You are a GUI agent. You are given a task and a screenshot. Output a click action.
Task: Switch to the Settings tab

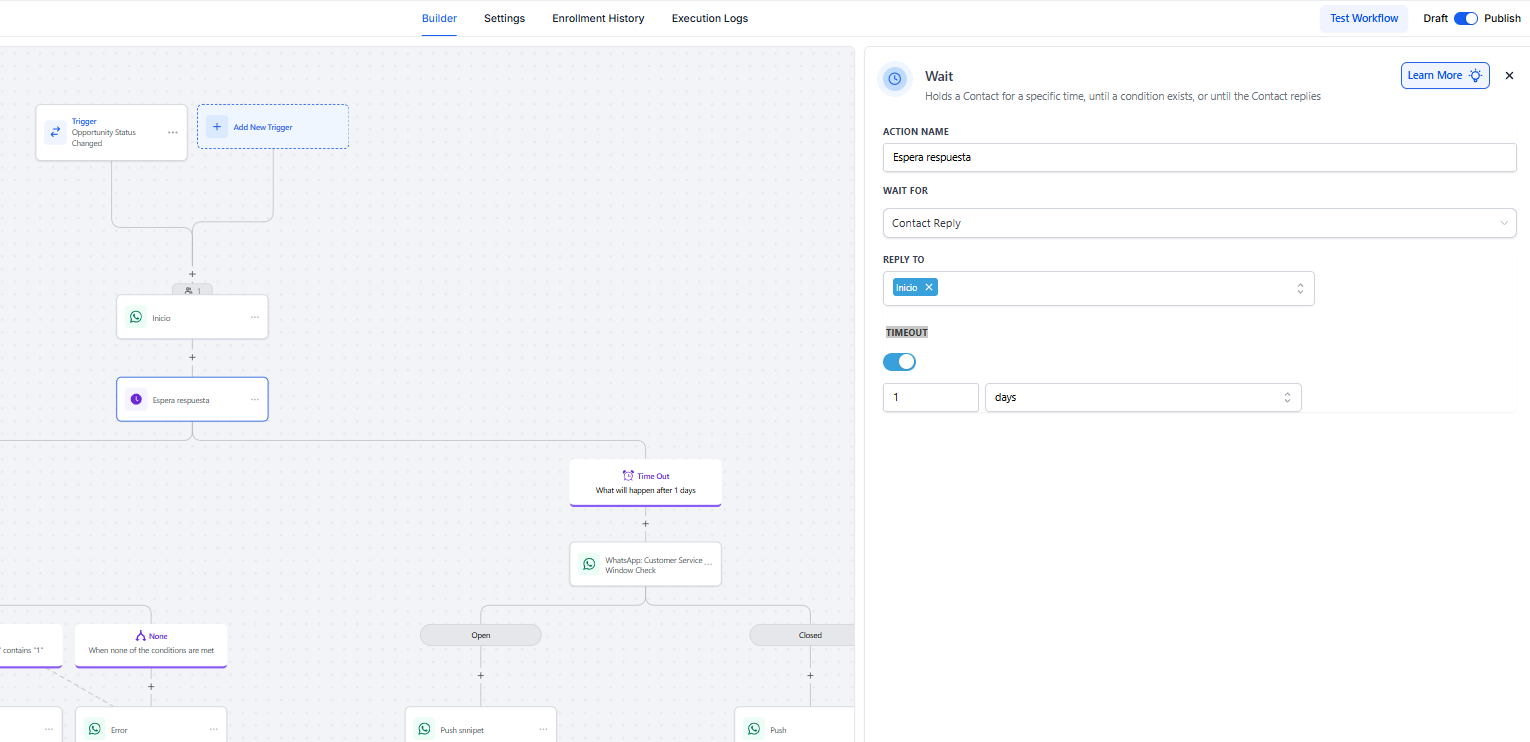pos(504,18)
